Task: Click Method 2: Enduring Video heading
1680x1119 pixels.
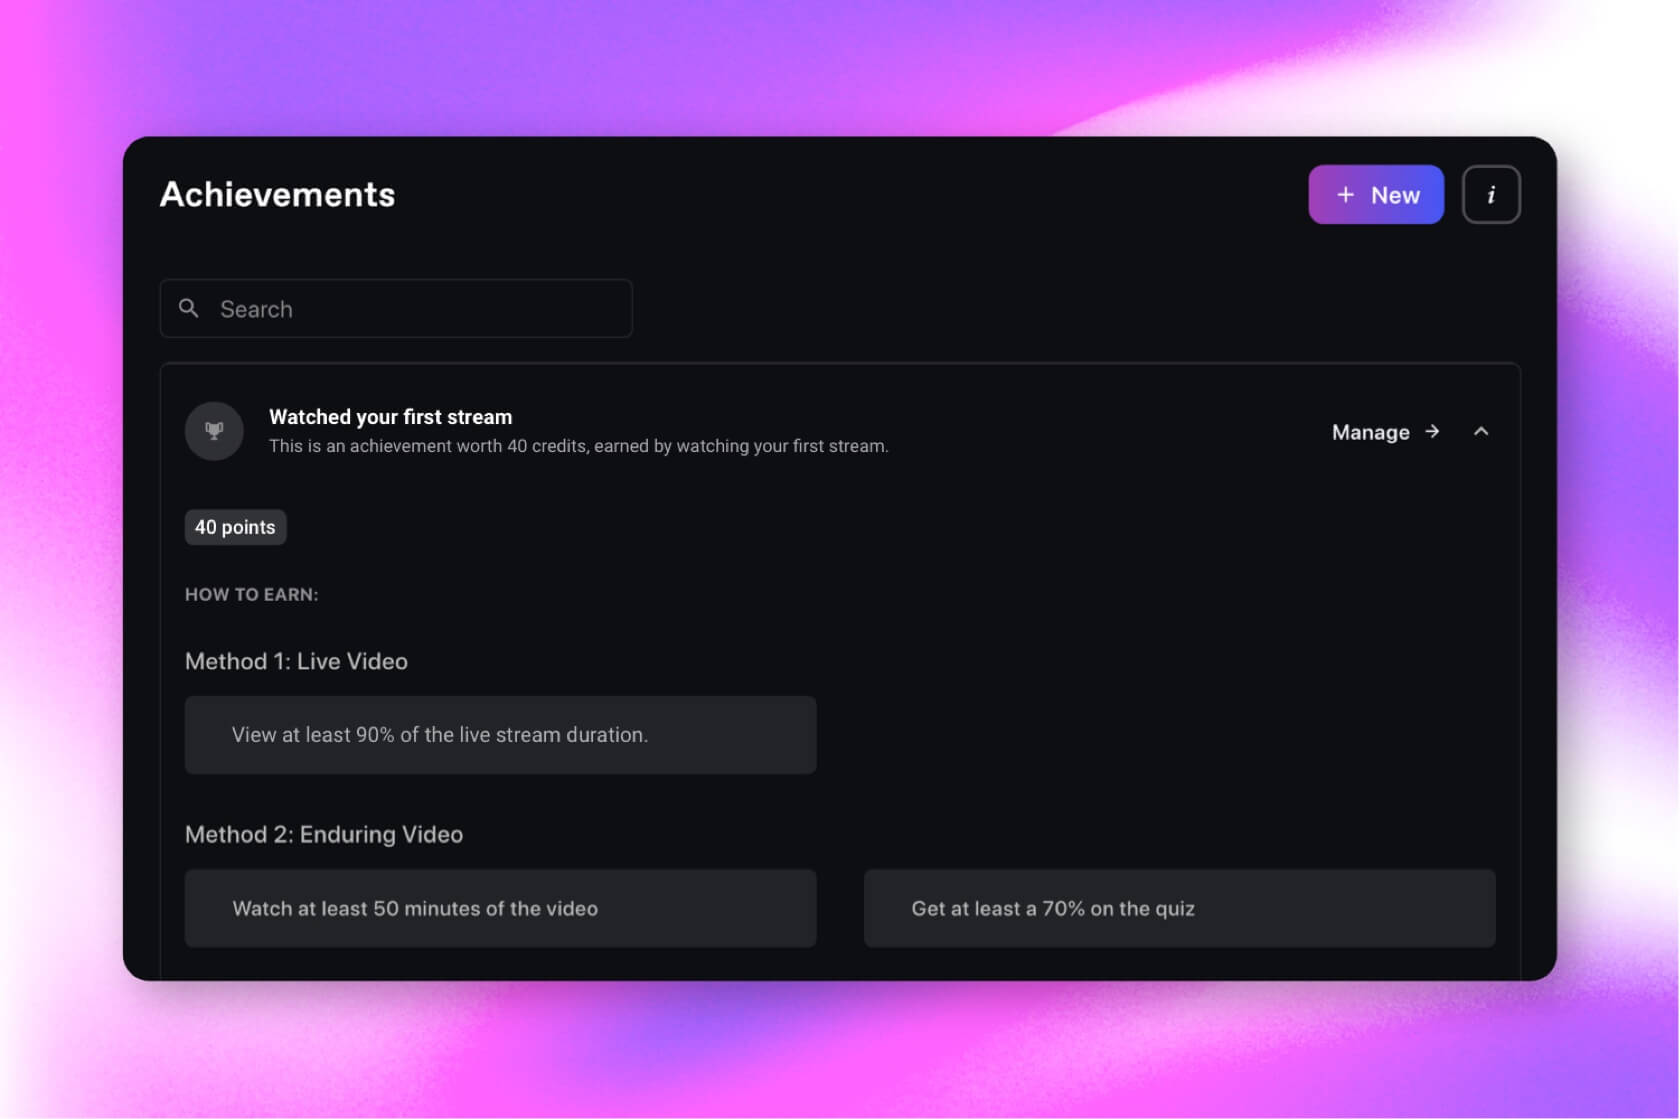Action: (324, 834)
